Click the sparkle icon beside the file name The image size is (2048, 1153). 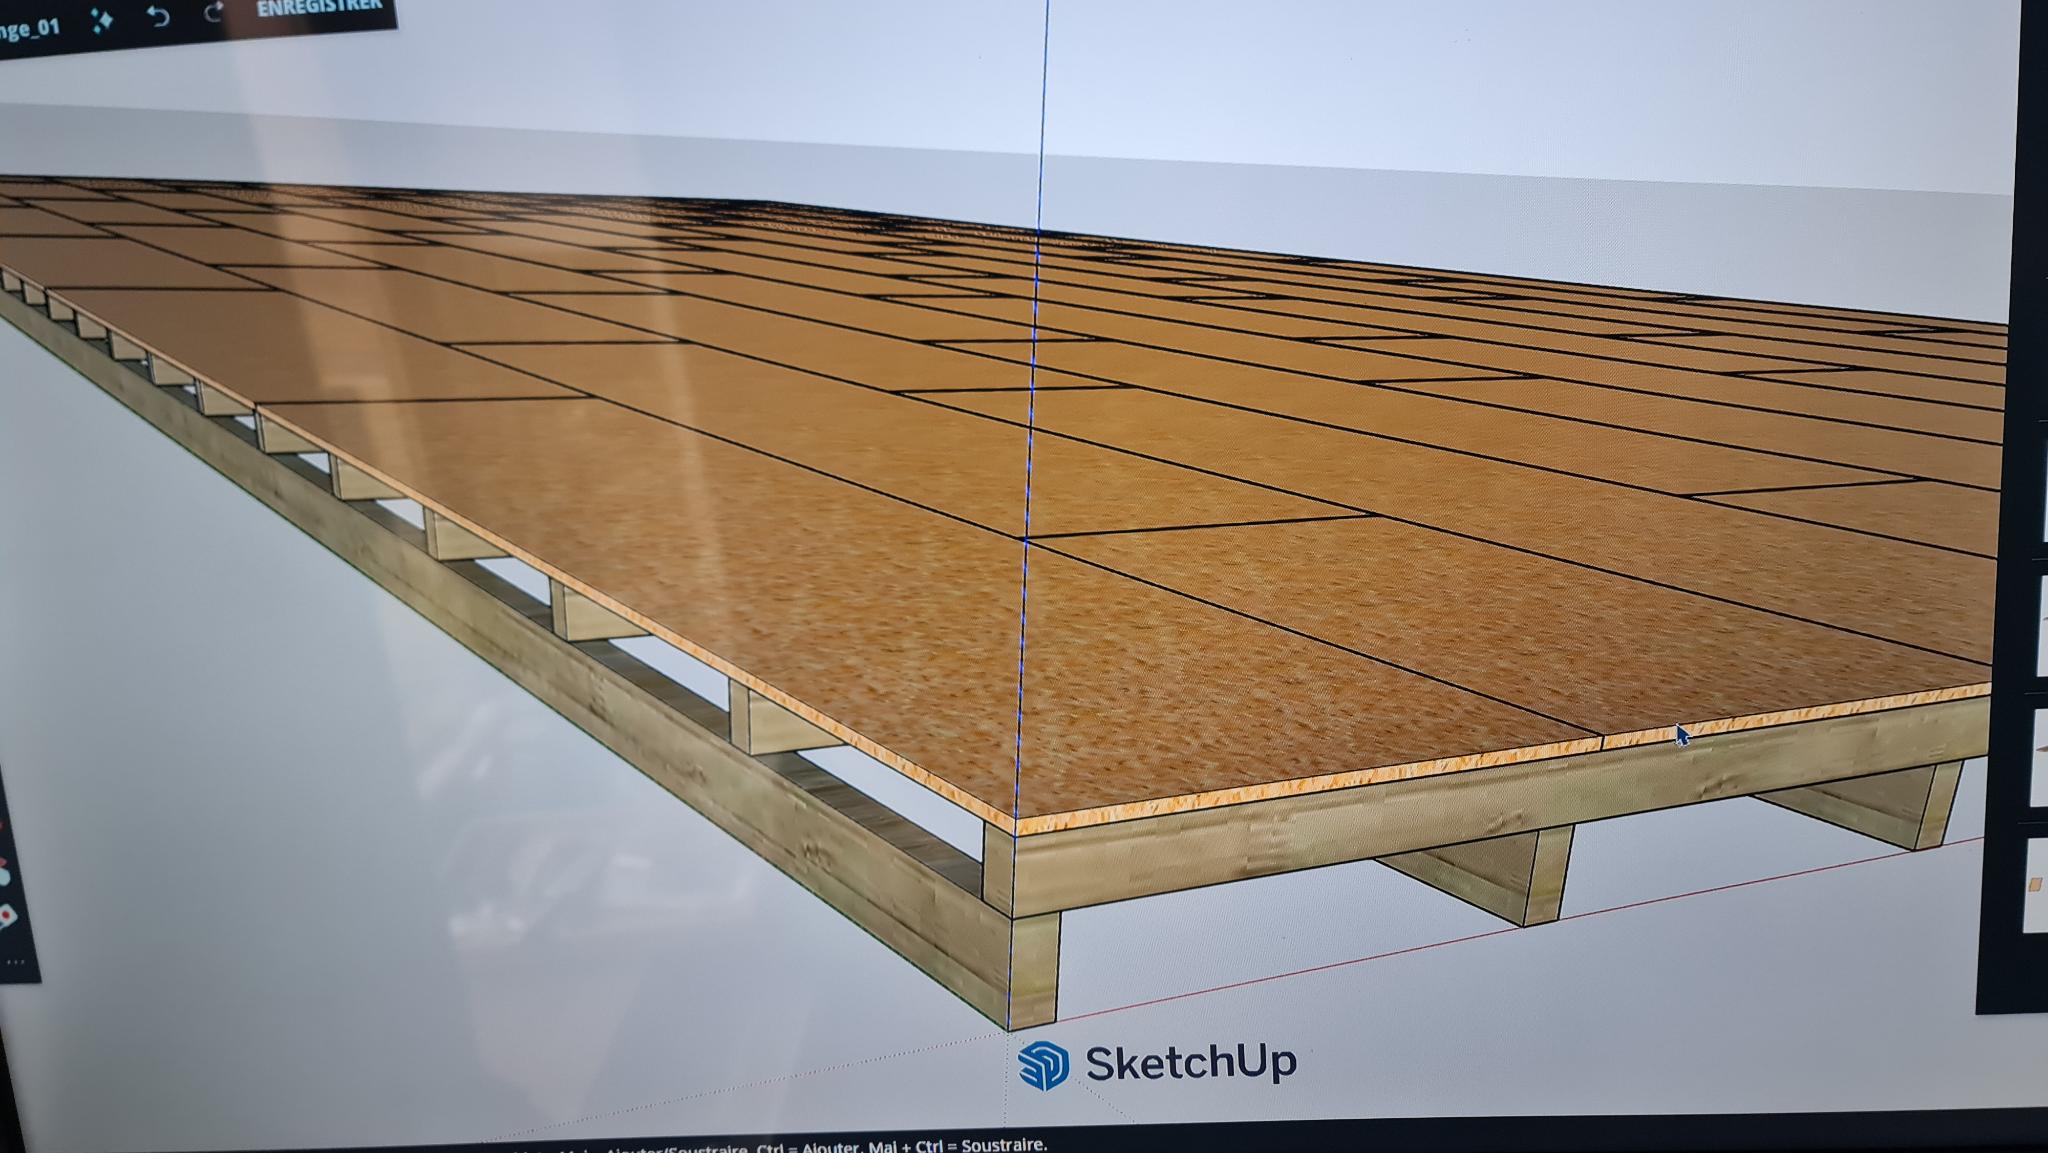point(102,20)
